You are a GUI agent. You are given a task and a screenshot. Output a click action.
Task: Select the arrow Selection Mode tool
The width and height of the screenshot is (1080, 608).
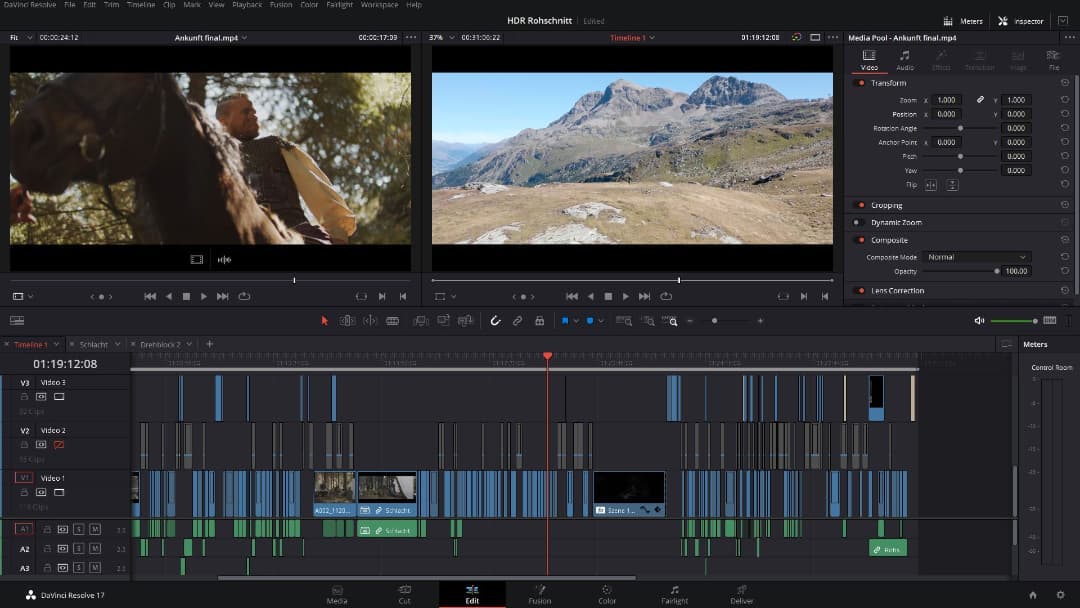[x=324, y=321]
